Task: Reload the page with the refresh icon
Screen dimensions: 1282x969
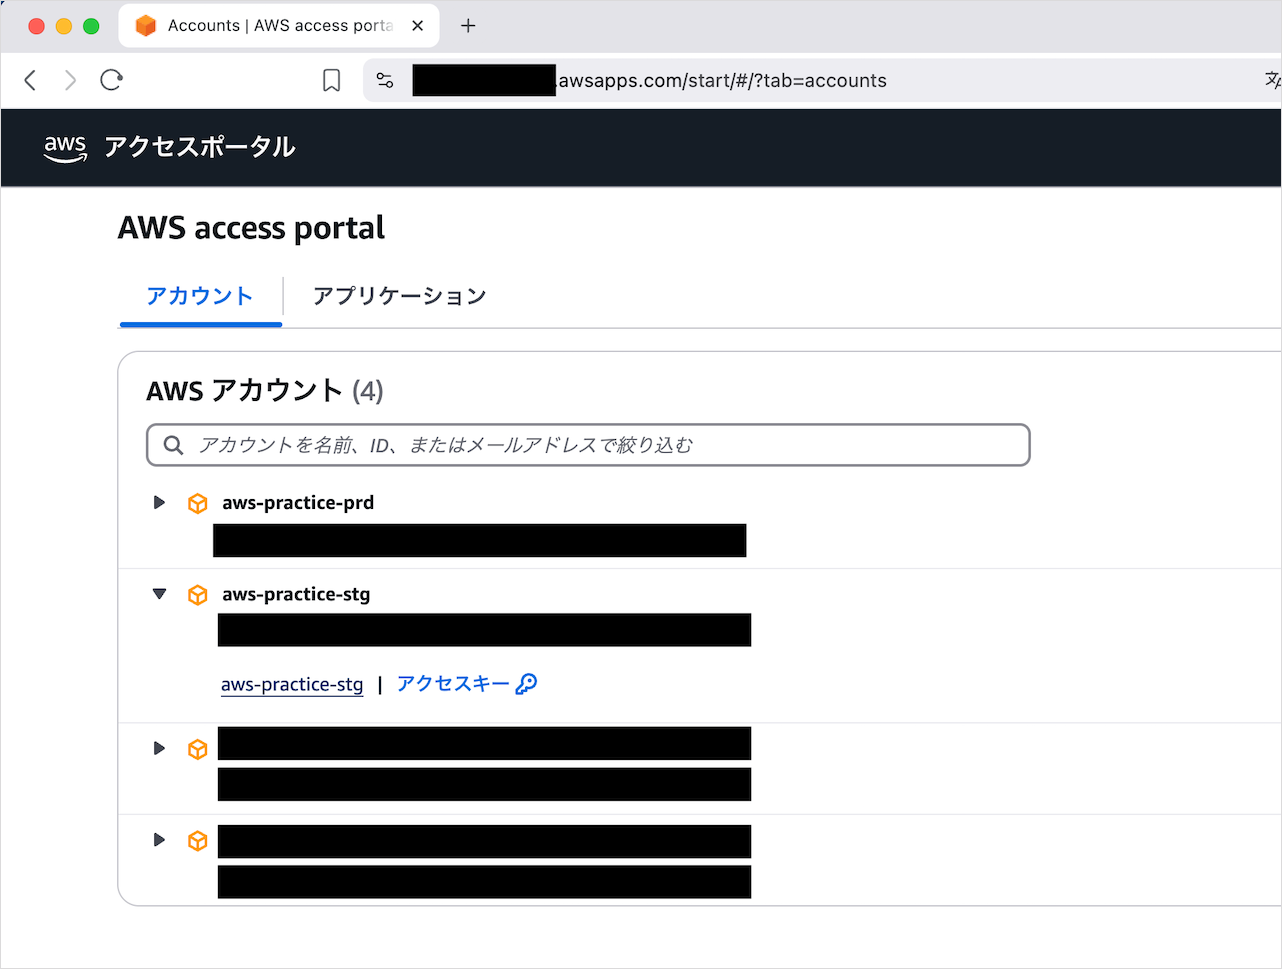Action: (x=111, y=80)
